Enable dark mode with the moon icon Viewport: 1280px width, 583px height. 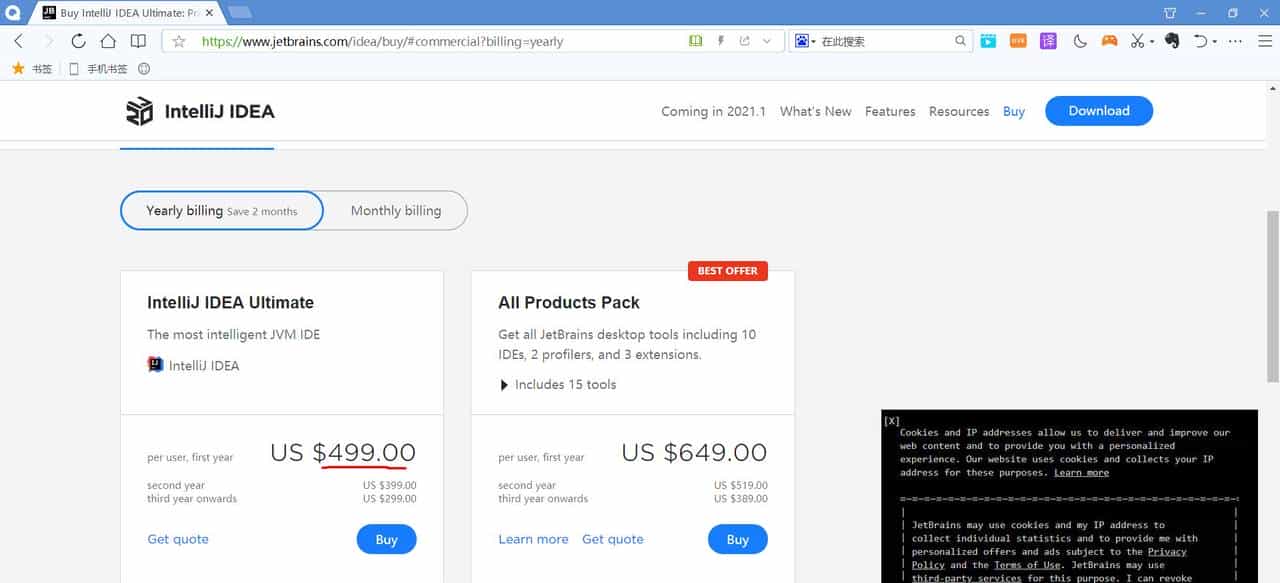click(1080, 41)
